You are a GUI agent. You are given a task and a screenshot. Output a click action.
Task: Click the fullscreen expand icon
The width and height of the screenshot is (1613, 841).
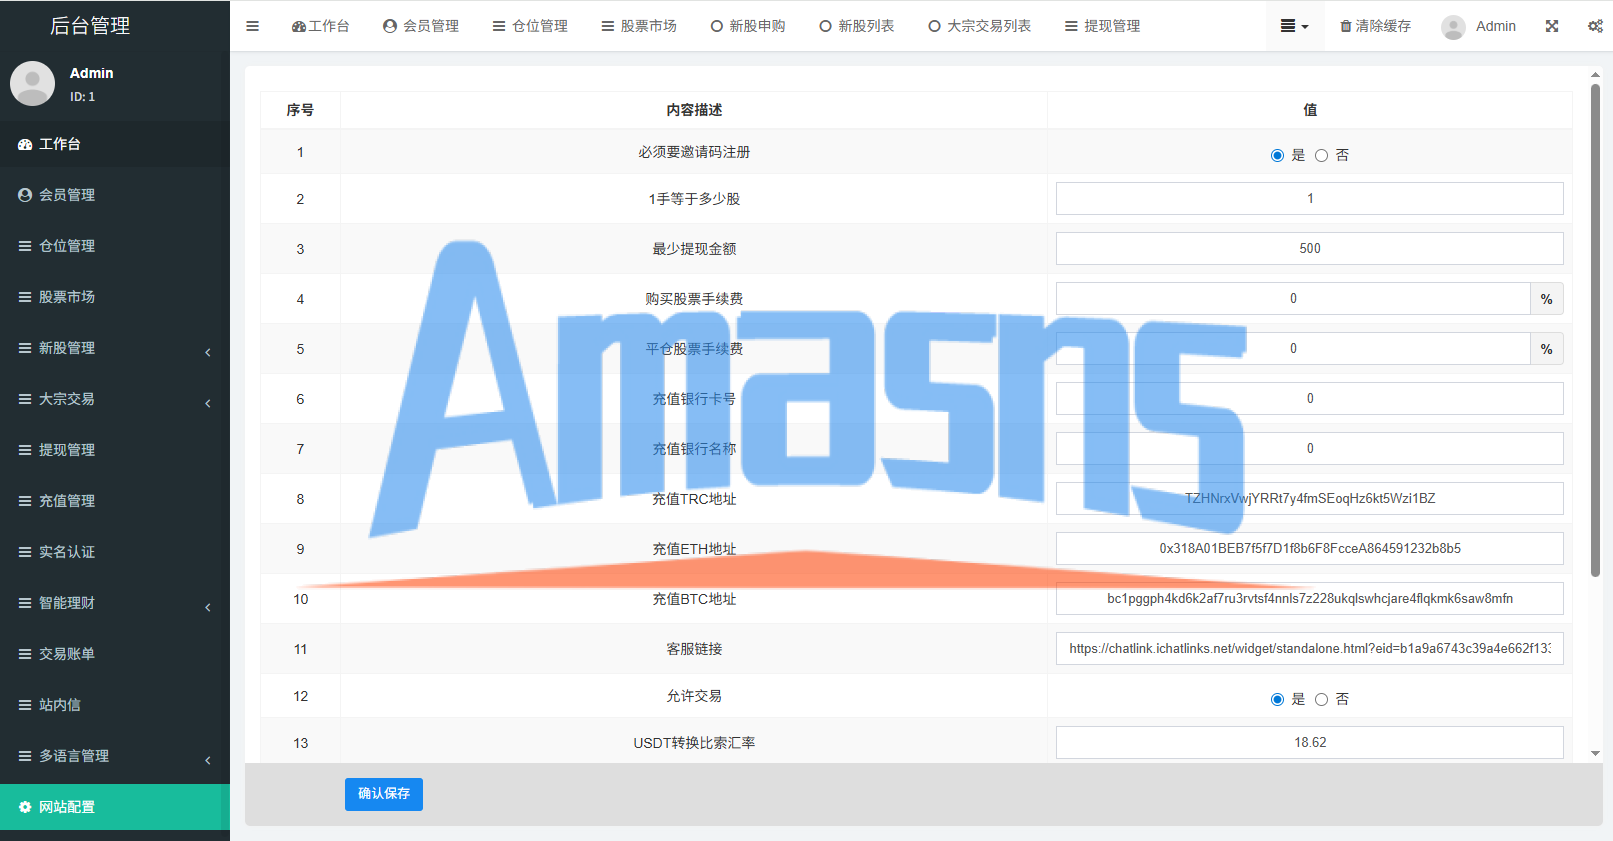[x=1552, y=26]
